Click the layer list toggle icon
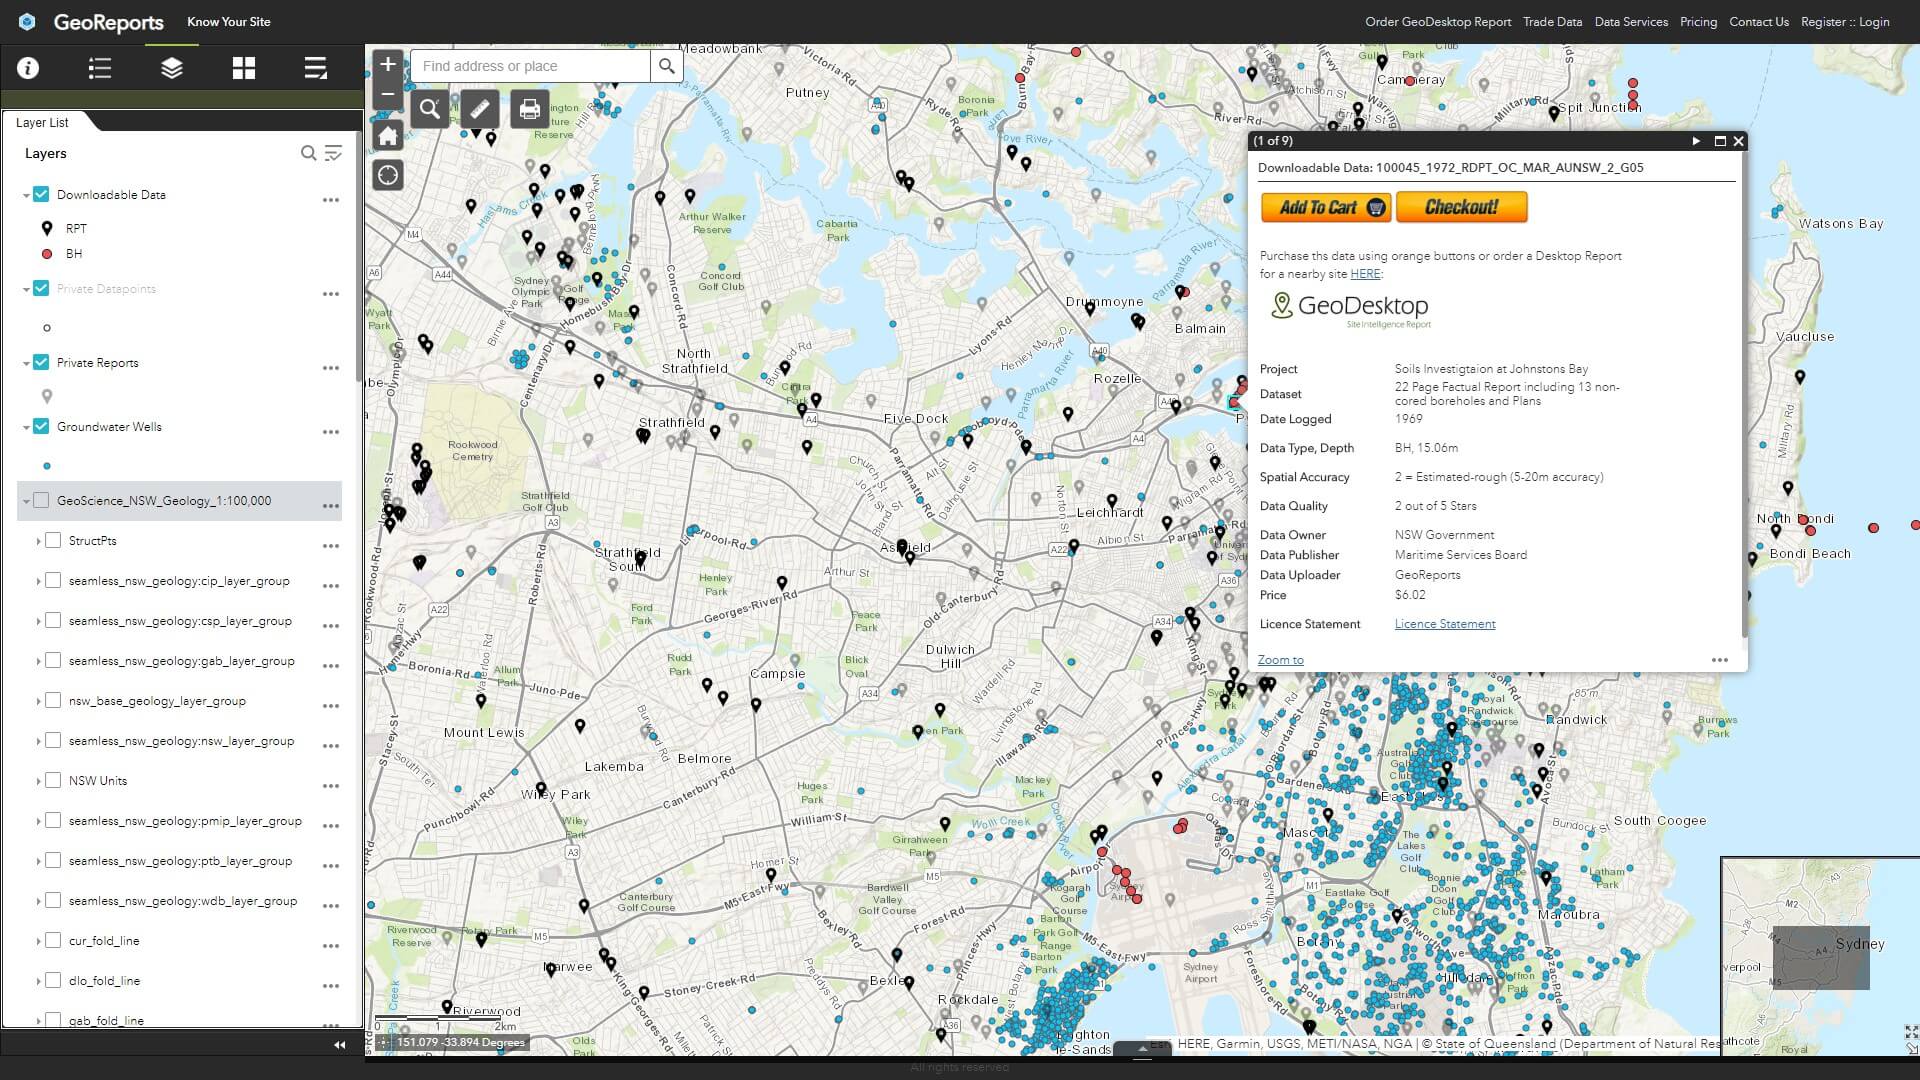Image resolution: width=1920 pixels, height=1080 pixels. point(169,67)
